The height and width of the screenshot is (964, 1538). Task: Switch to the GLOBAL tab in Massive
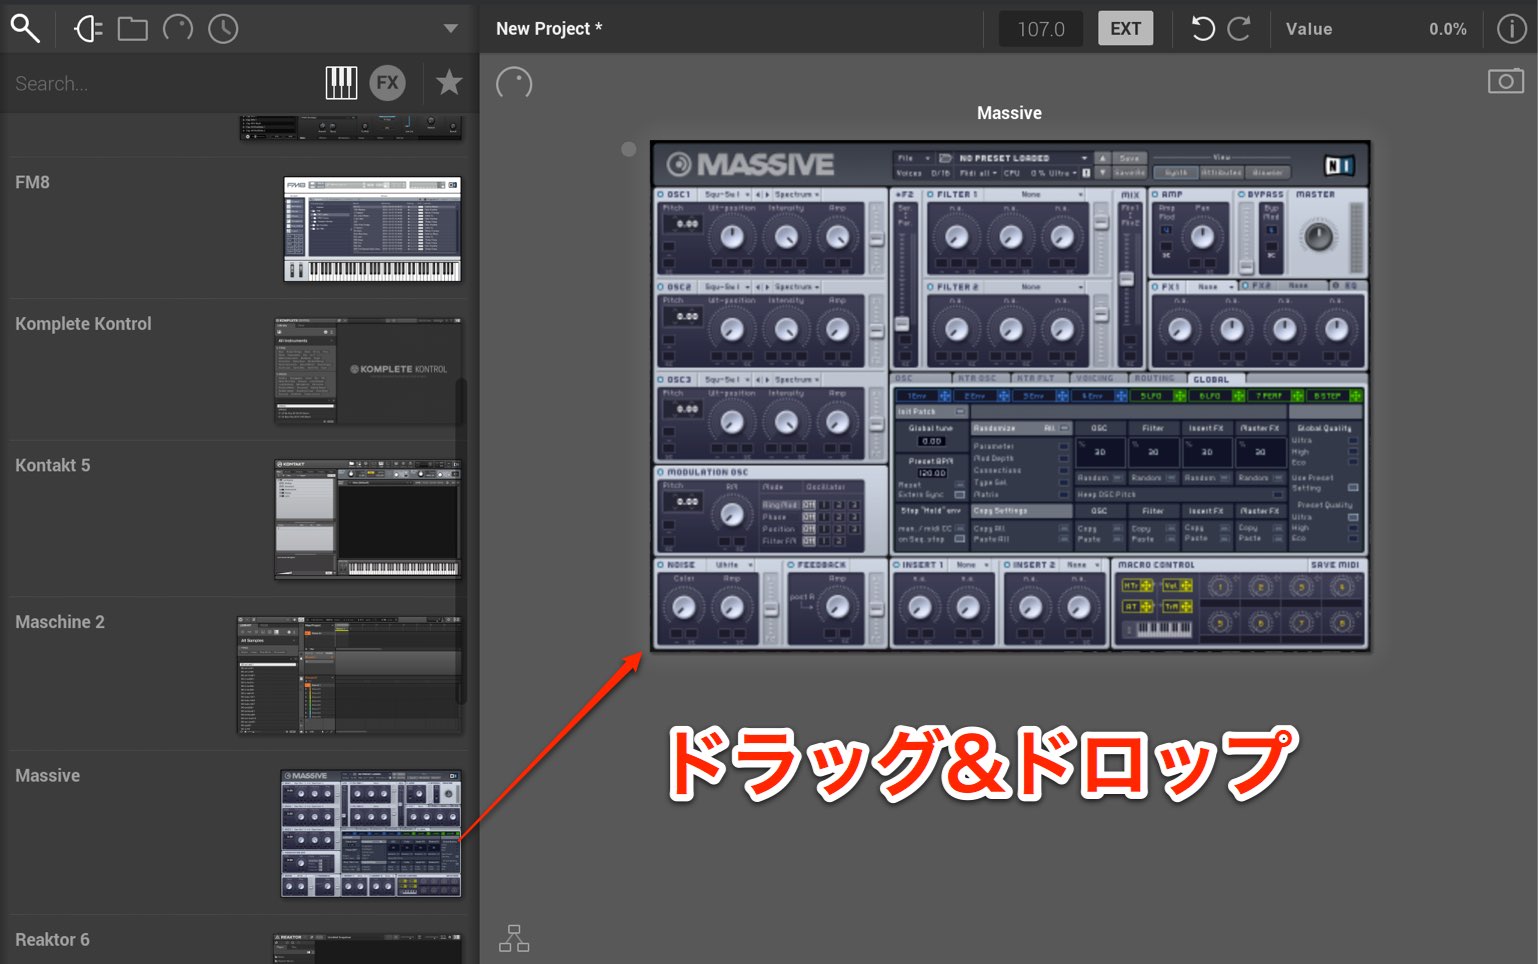[x=1211, y=379]
